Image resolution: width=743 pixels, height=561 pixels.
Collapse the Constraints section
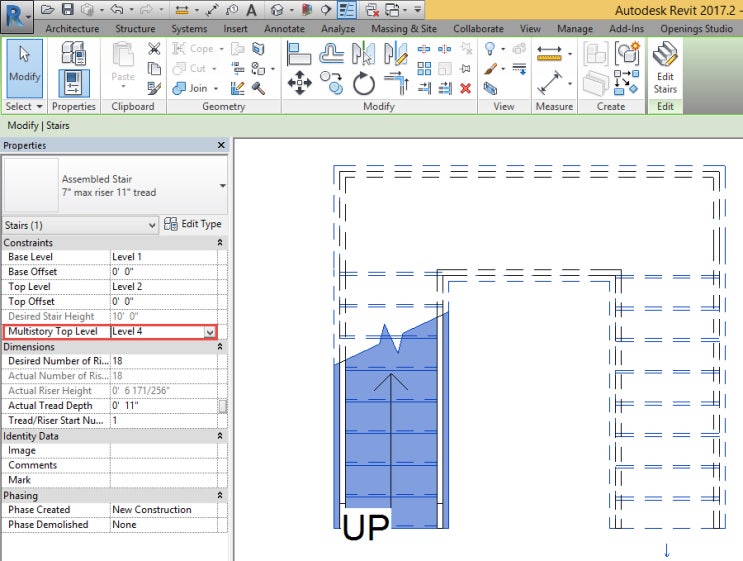(x=220, y=243)
